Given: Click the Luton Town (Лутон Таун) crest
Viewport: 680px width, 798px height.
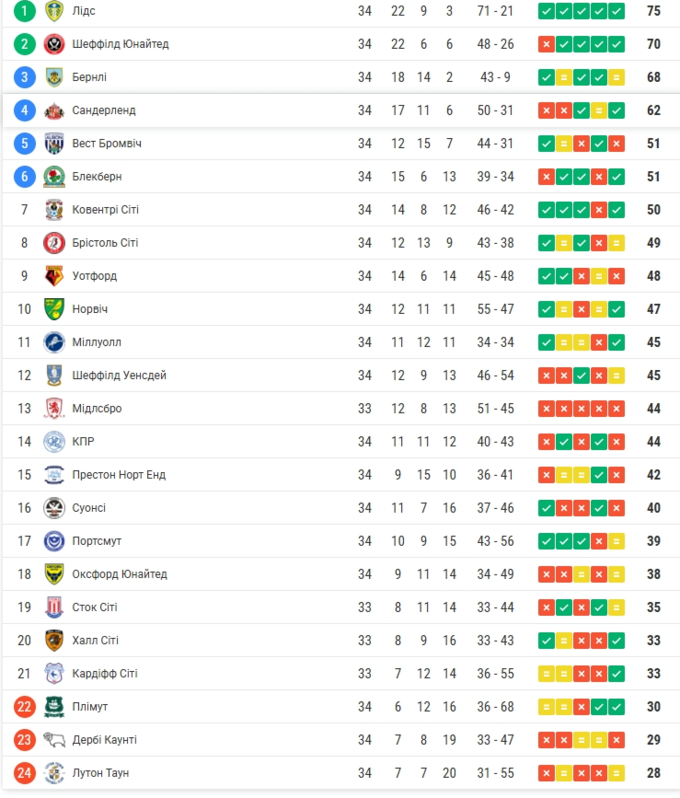Looking at the screenshot, I should [54, 773].
